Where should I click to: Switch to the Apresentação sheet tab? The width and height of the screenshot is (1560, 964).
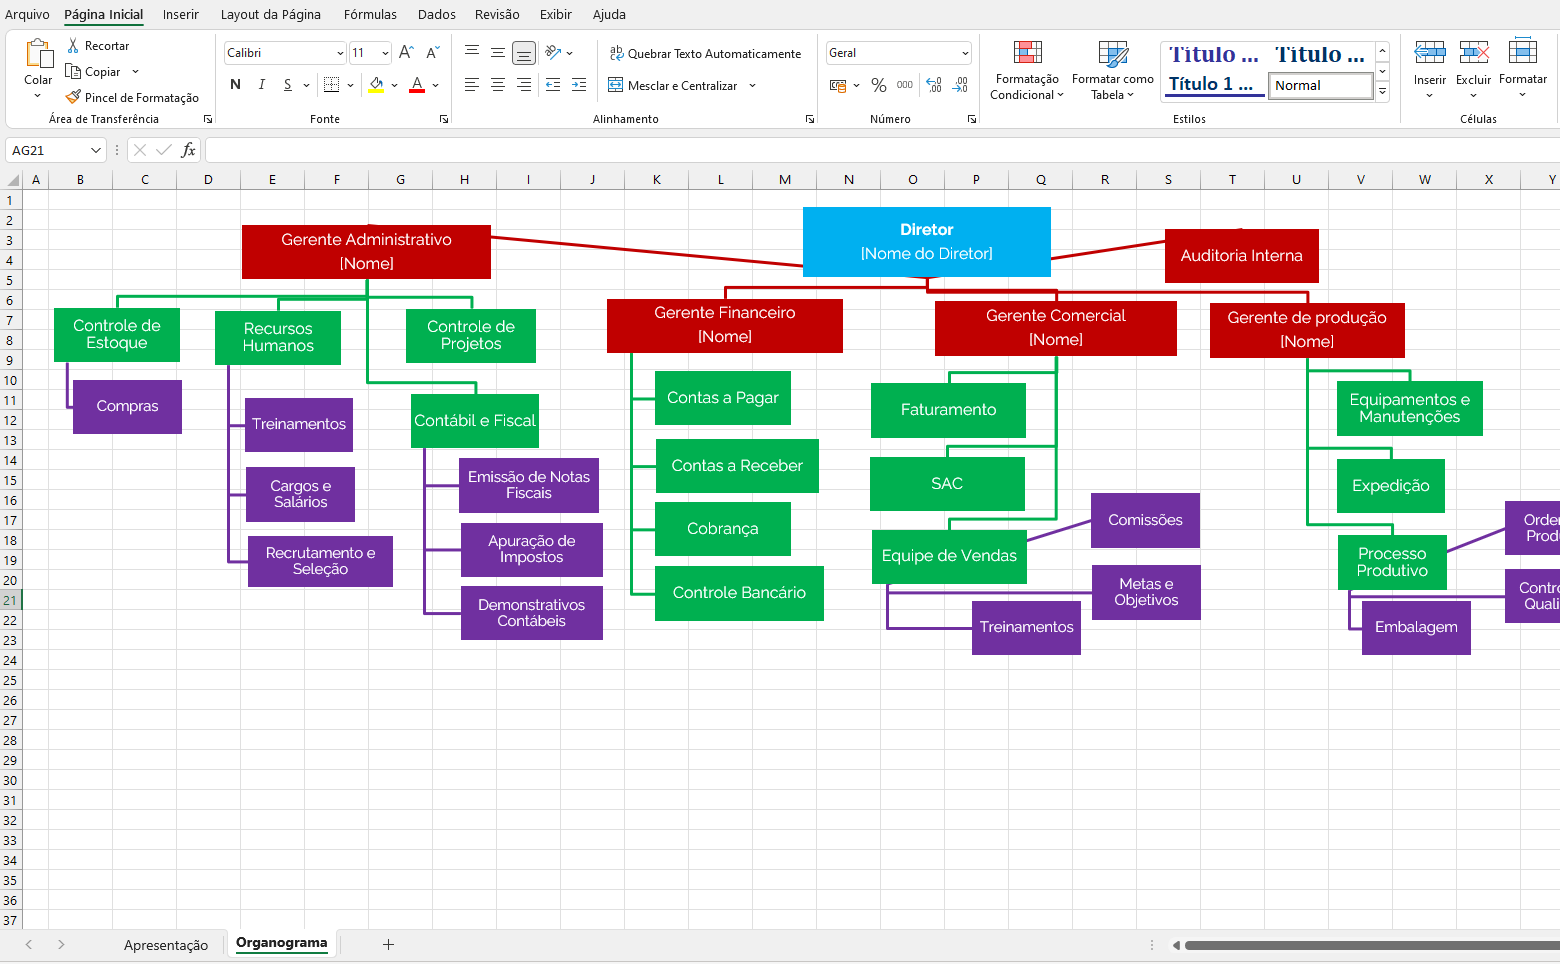tap(166, 945)
